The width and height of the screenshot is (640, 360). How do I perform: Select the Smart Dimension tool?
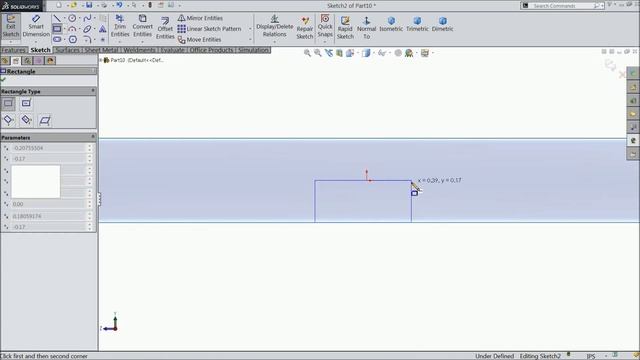pos(36,26)
